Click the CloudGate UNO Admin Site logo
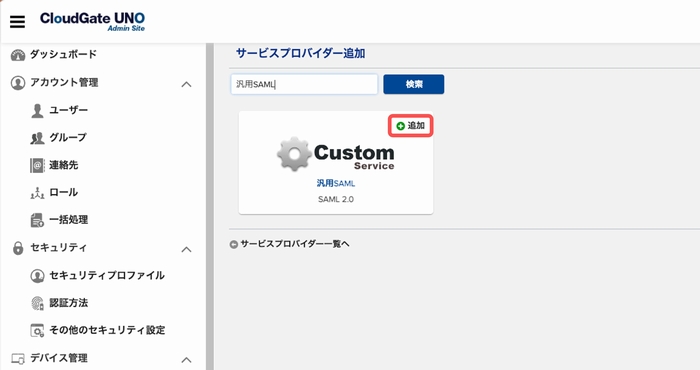The image size is (700, 370). (92, 21)
